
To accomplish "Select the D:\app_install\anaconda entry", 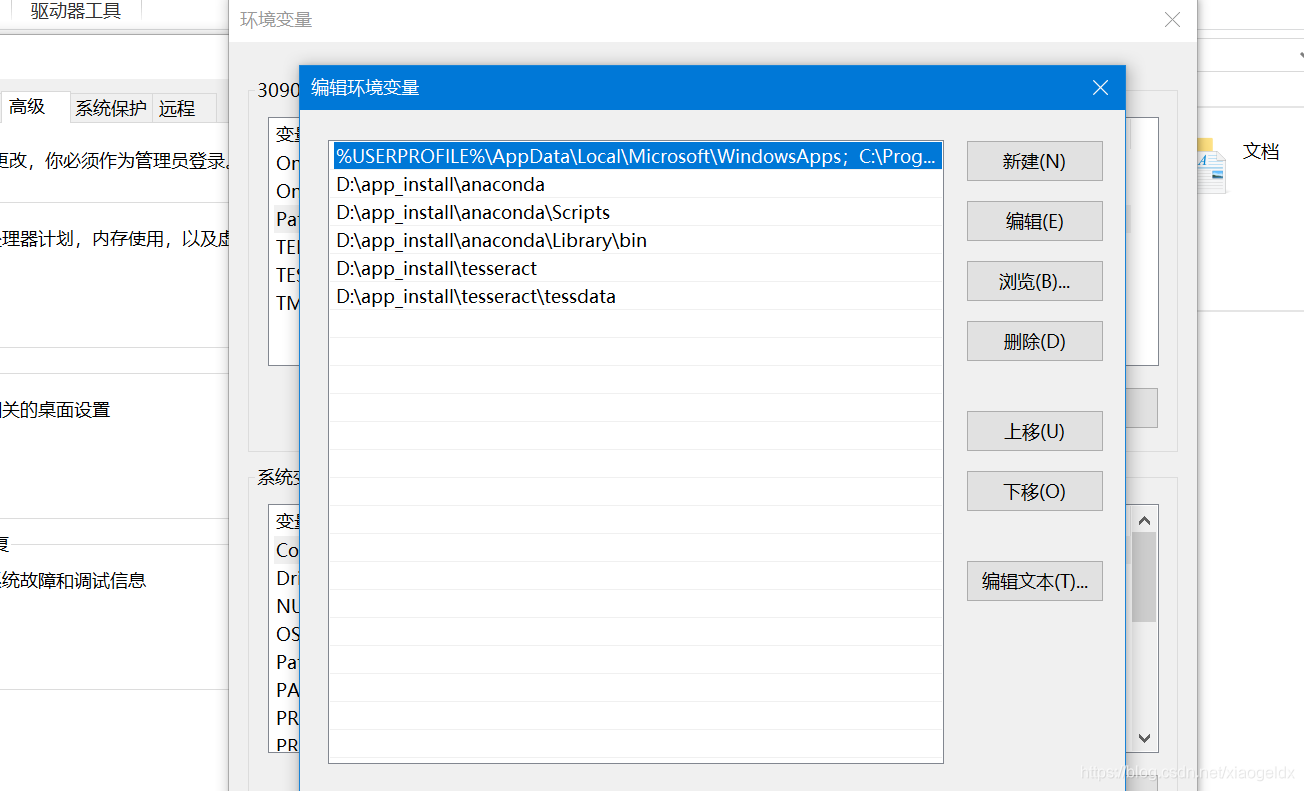I will click(636, 184).
